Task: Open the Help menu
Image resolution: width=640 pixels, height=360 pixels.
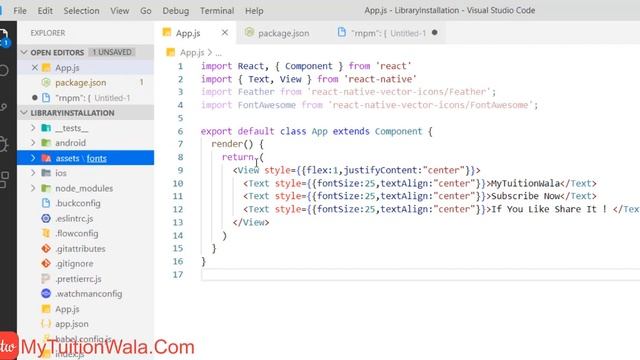Action: (254, 11)
